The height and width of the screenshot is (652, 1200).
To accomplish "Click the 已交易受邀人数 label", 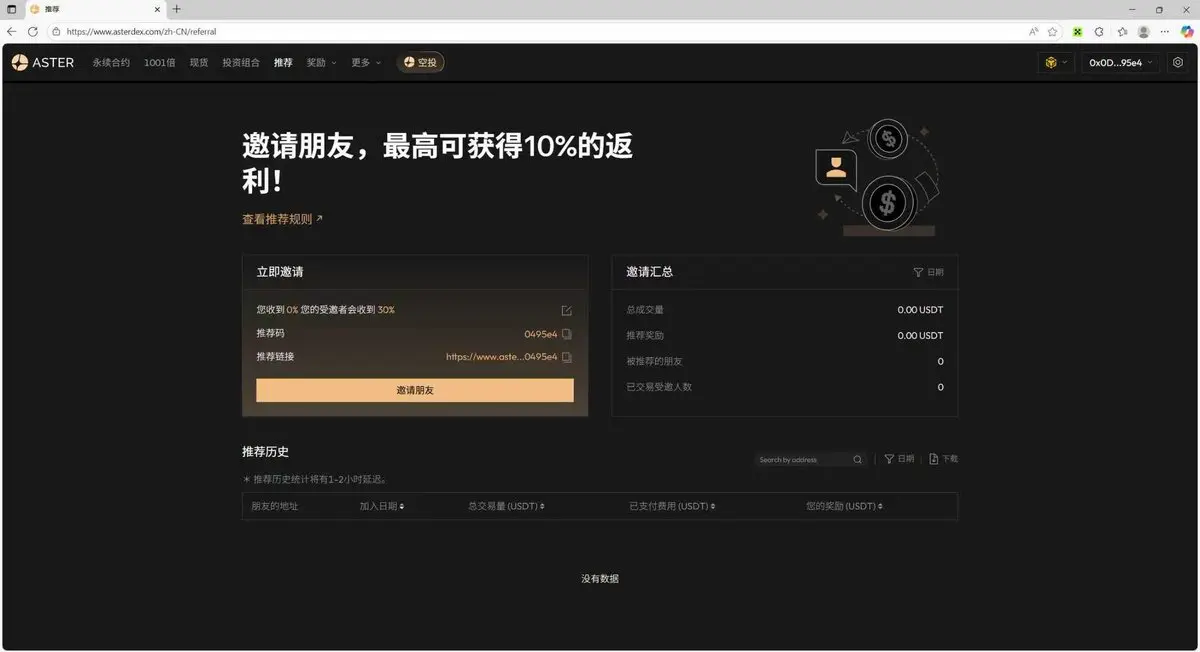I will [x=659, y=387].
